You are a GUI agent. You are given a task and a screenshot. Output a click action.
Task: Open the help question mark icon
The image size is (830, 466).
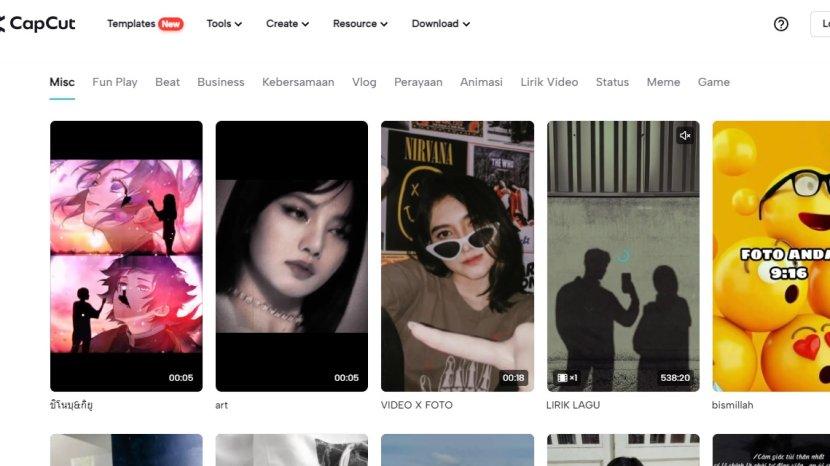coord(781,24)
